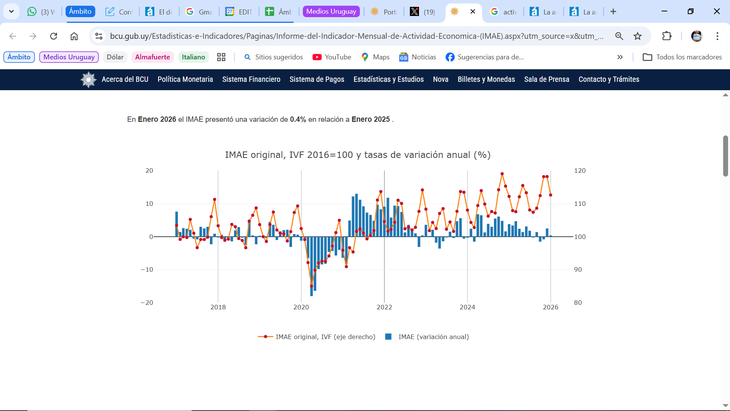730x411 pixels.
Task: Click the BCU logo in navigation bar
Action: point(89,79)
